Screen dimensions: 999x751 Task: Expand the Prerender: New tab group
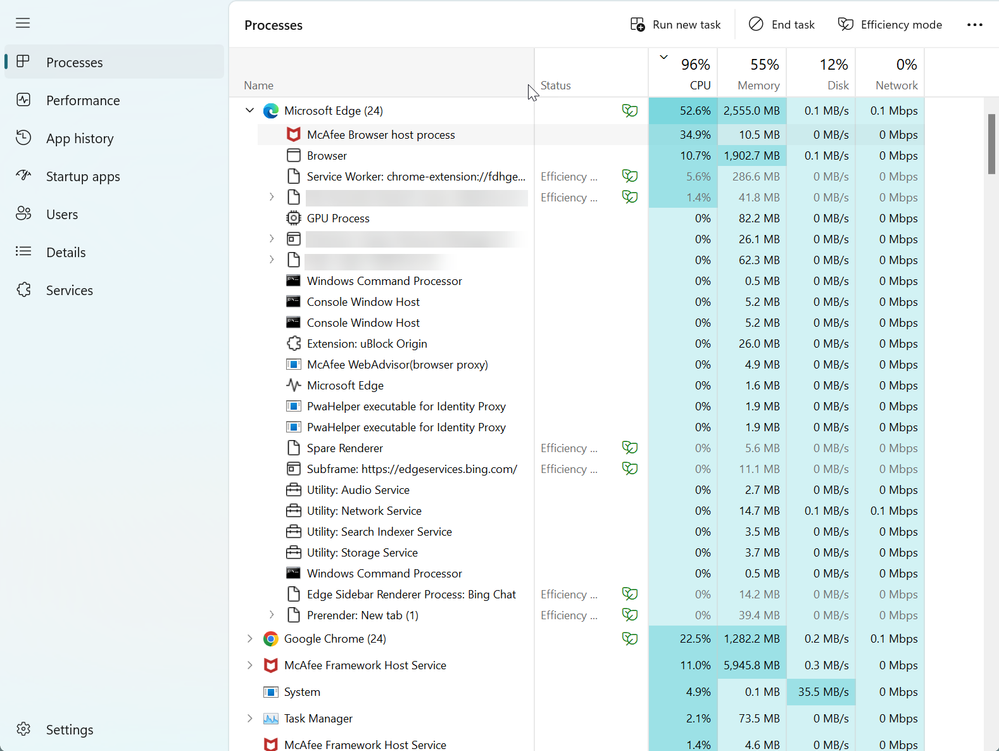coord(271,615)
